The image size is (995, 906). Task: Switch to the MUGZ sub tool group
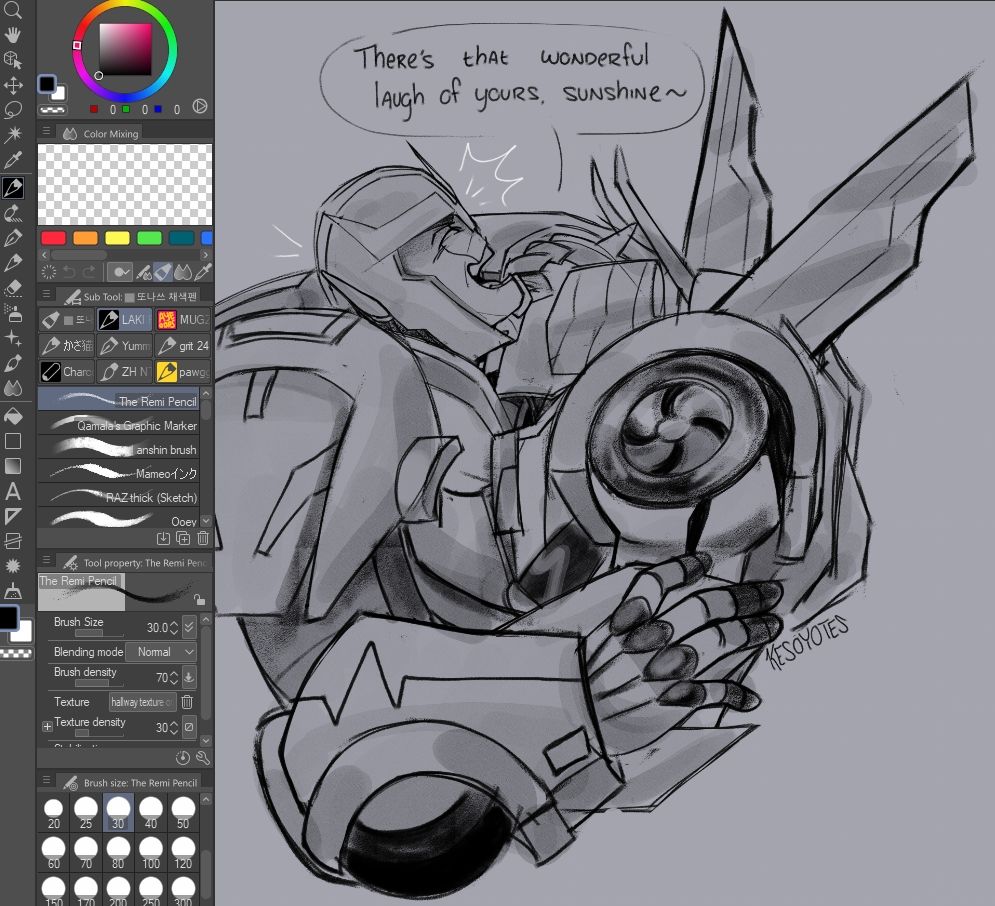pyautogui.click(x=183, y=320)
